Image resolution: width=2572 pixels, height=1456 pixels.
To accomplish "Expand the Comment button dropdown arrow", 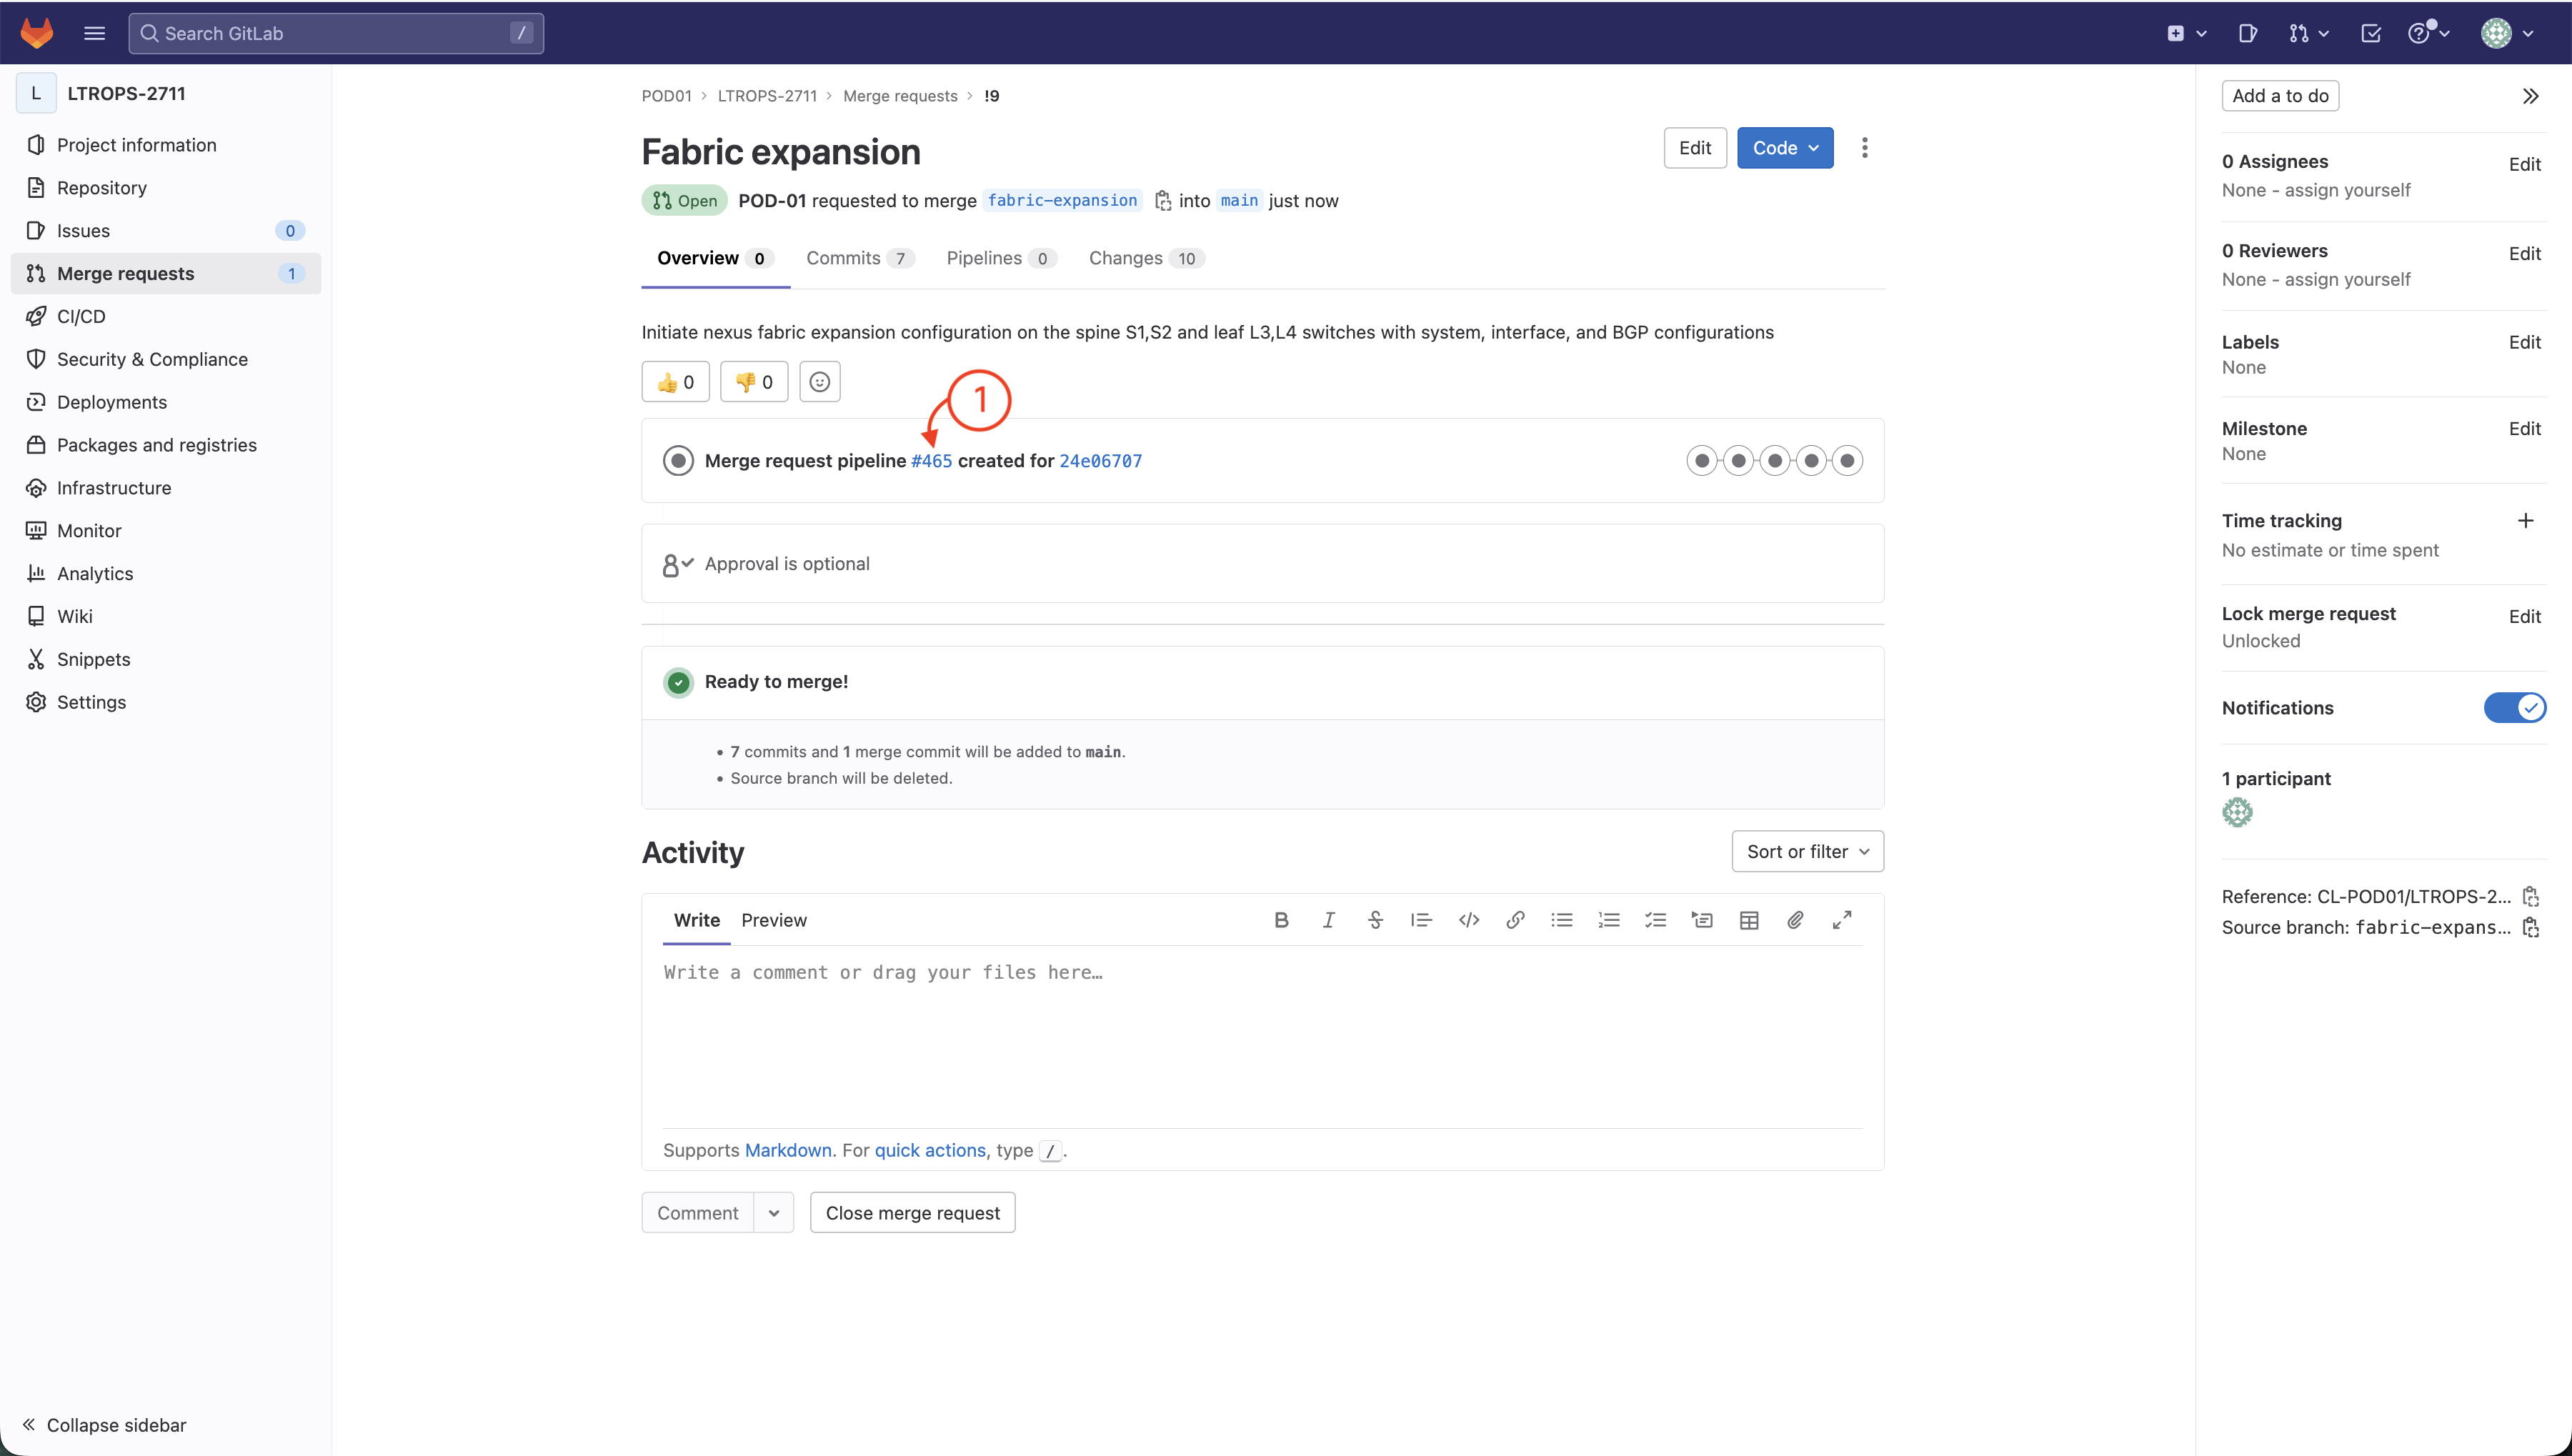I will click(x=774, y=1213).
